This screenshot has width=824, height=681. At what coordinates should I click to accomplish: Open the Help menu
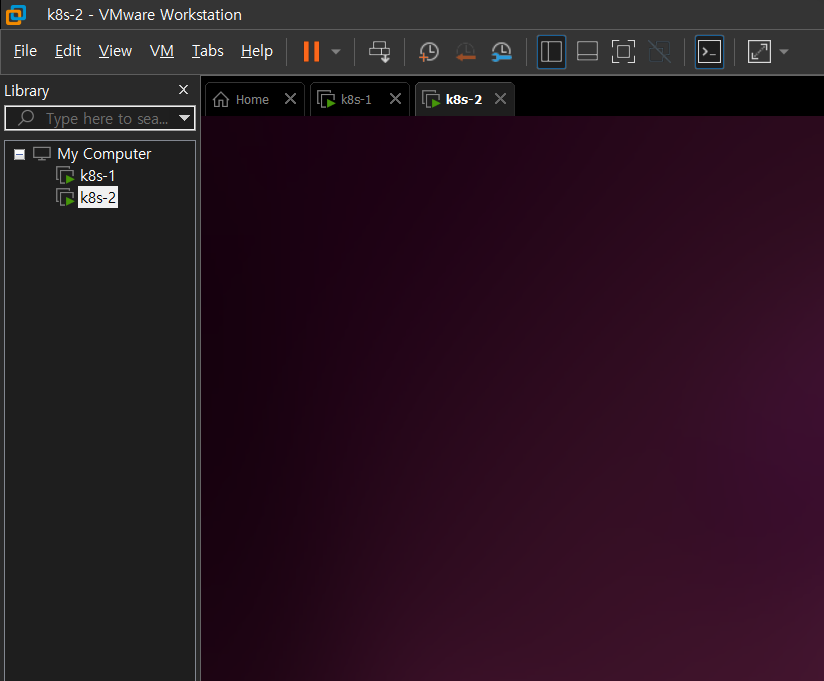tap(257, 51)
